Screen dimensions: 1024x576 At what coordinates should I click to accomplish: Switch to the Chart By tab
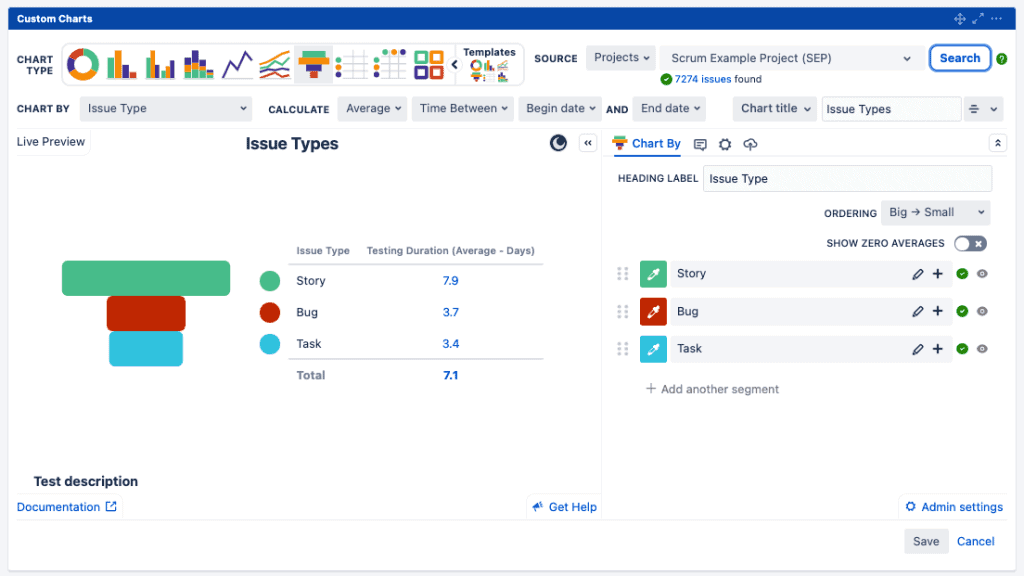[x=647, y=144]
